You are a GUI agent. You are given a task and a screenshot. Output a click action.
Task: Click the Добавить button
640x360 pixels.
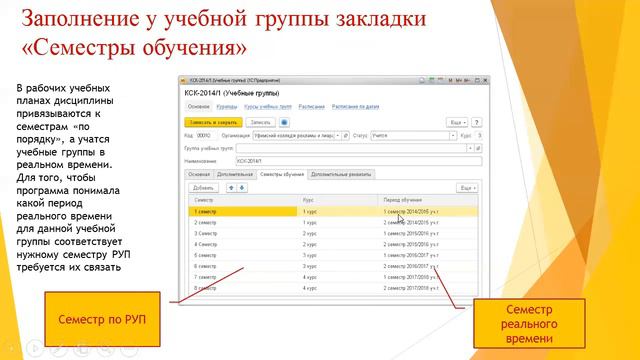click(203, 188)
